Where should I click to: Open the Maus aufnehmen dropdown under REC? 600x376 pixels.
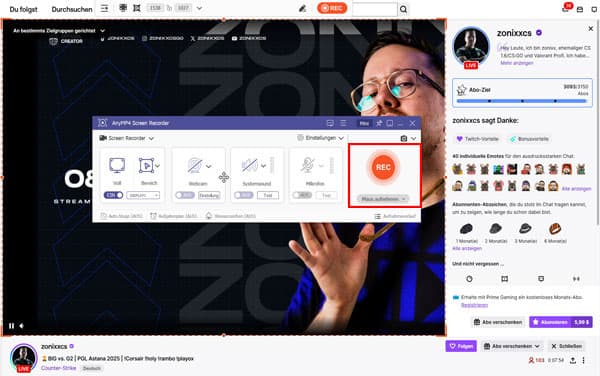(x=383, y=199)
